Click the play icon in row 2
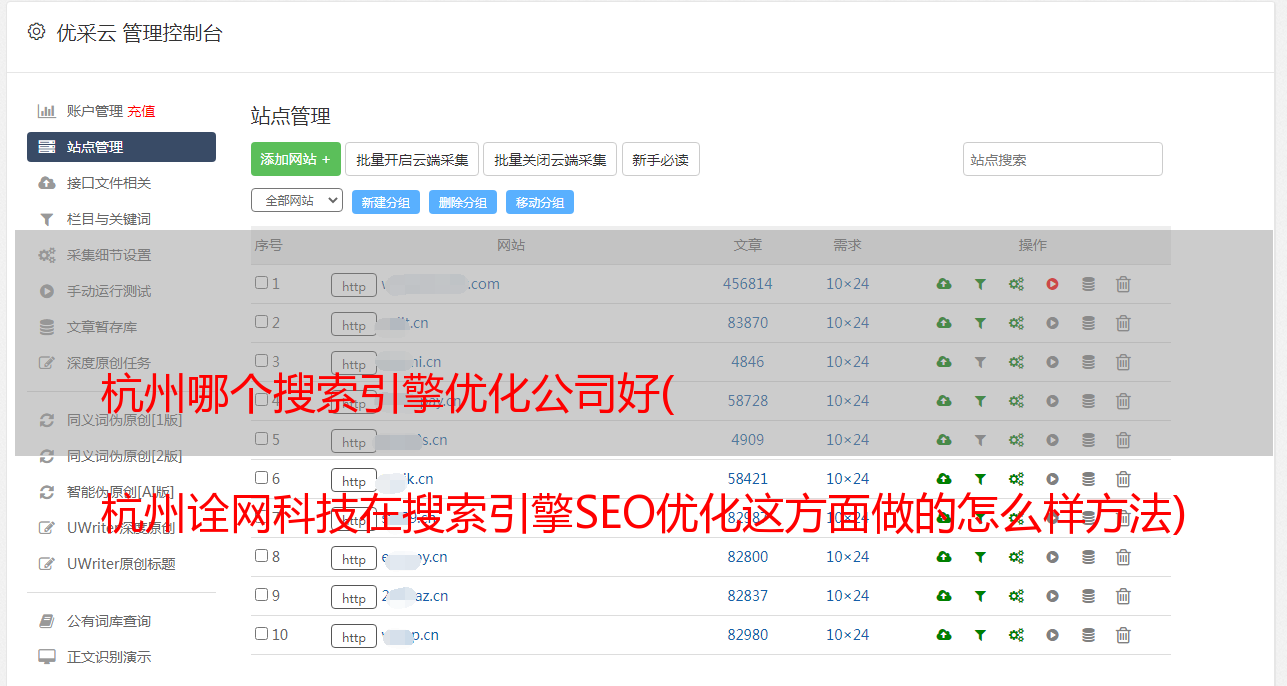This screenshot has width=1287, height=686. 1052,323
